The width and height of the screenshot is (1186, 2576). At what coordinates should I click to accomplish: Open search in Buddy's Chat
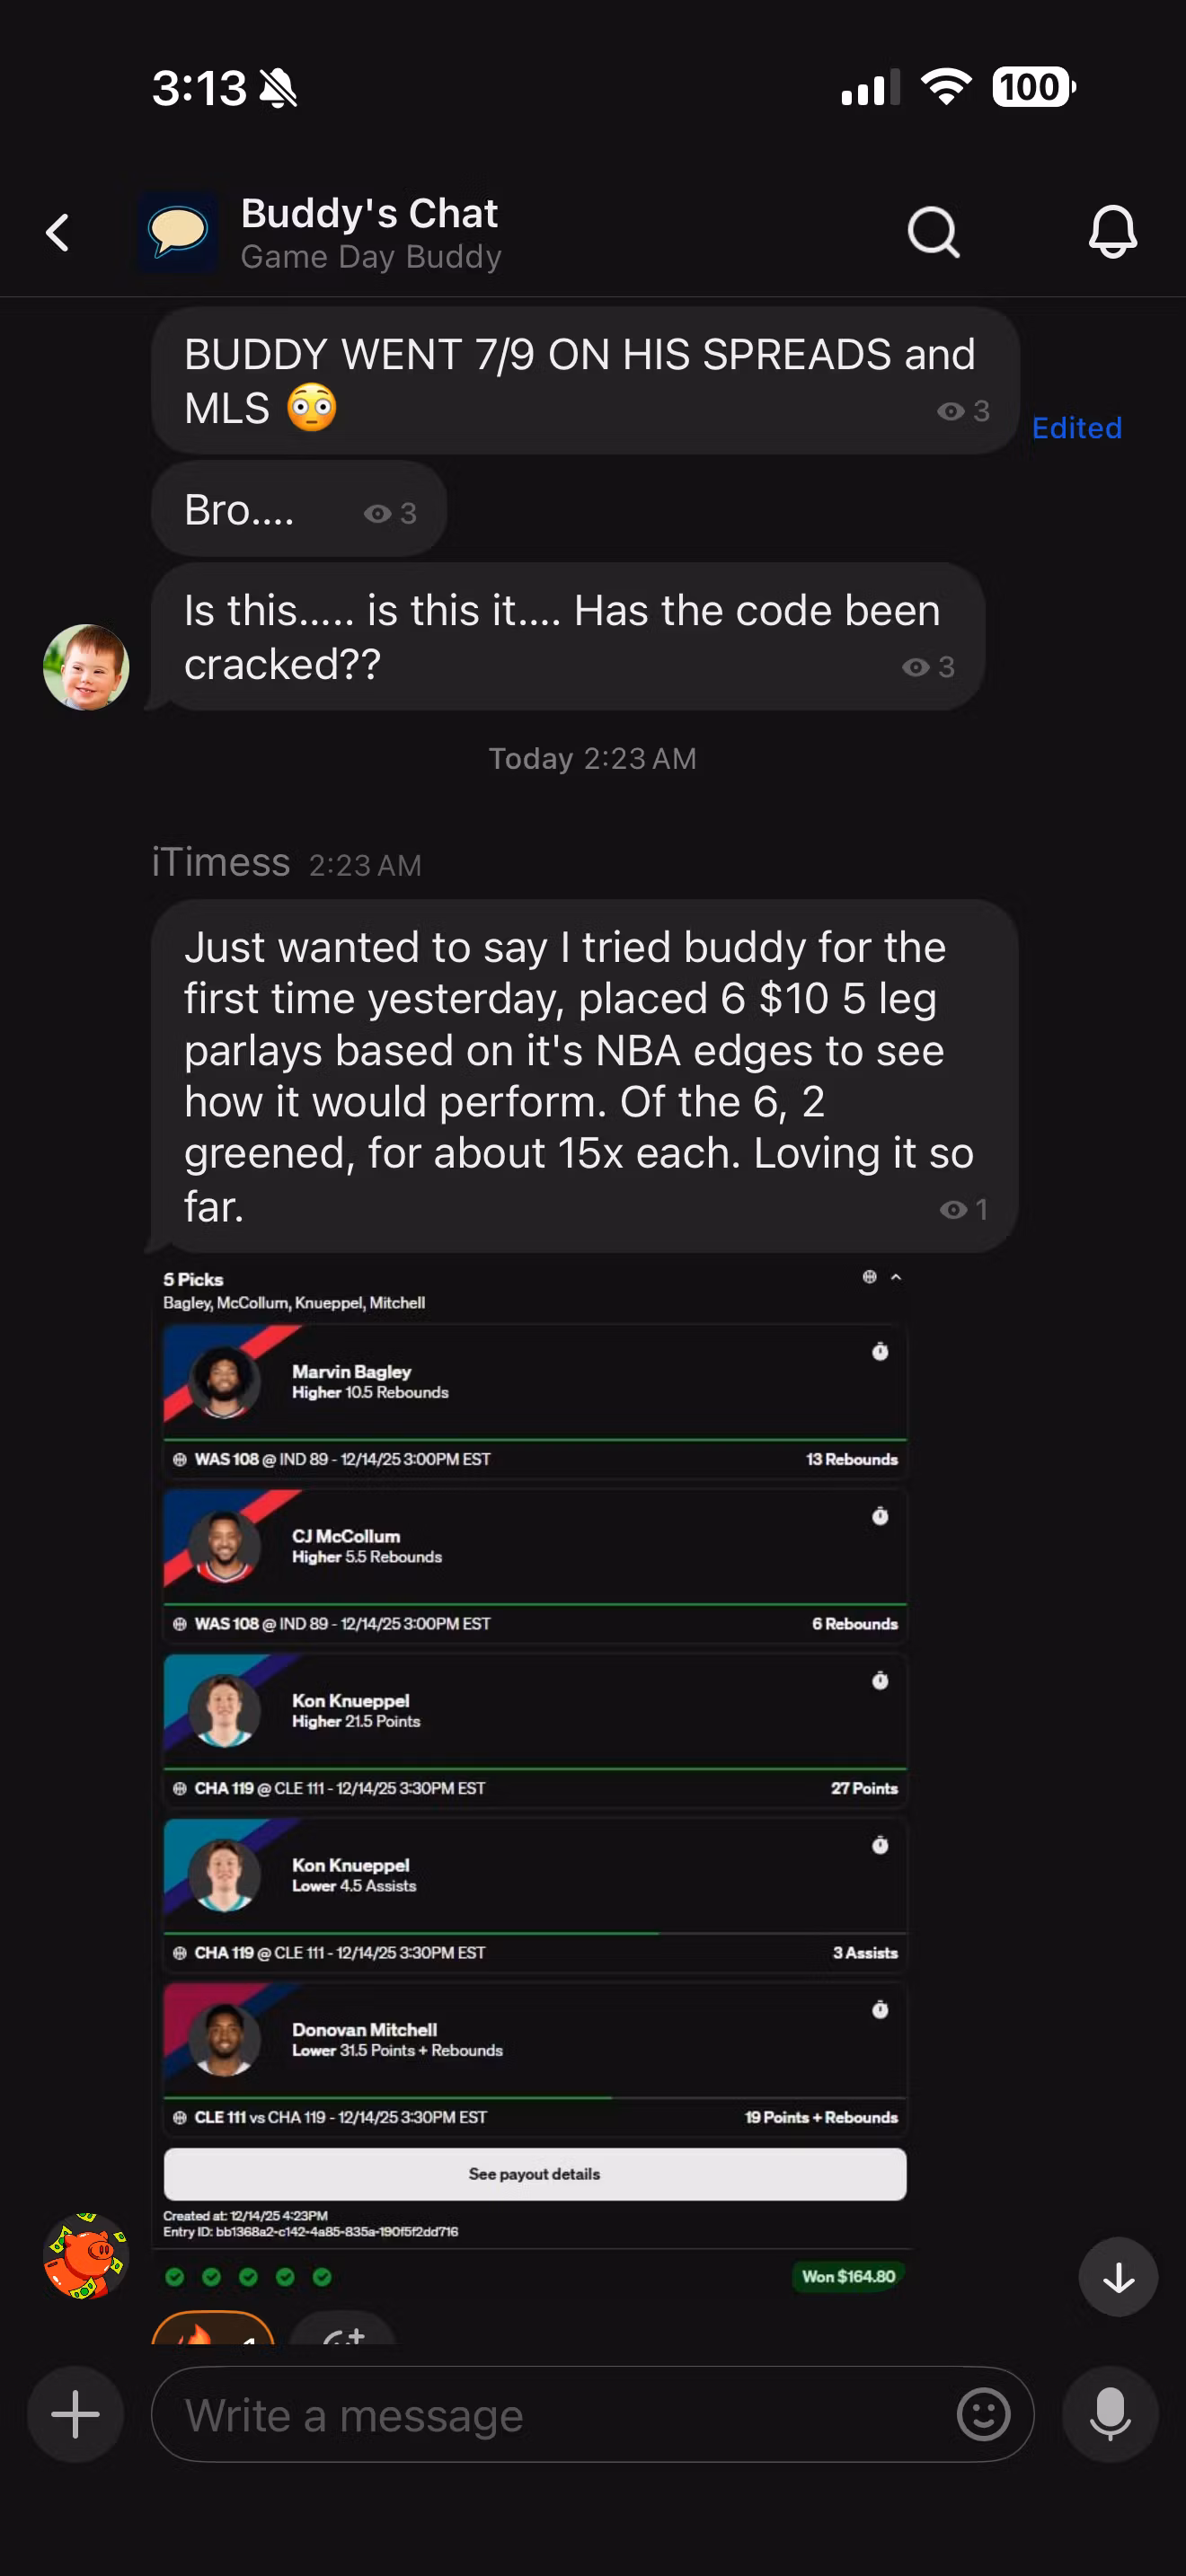tap(933, 233)
